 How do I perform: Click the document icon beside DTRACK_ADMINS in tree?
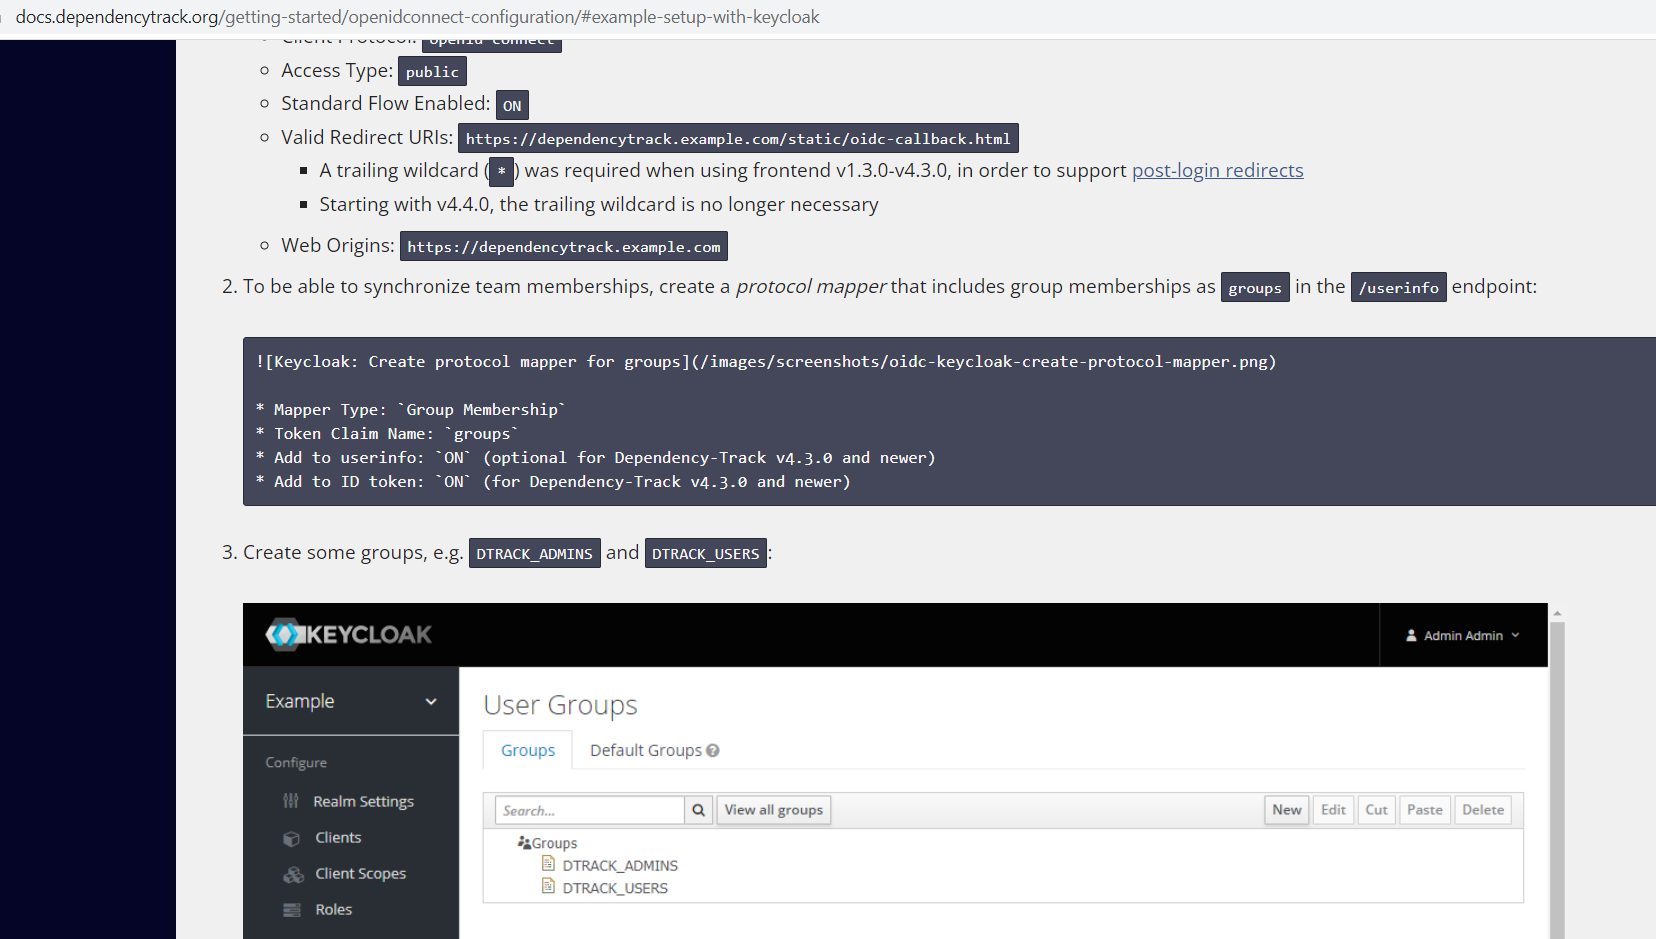click(548, 864)
